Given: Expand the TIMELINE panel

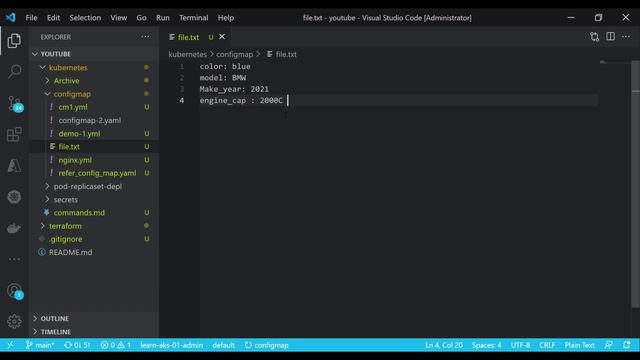Looking at the screenshot, I should click(x=94, y=332).
